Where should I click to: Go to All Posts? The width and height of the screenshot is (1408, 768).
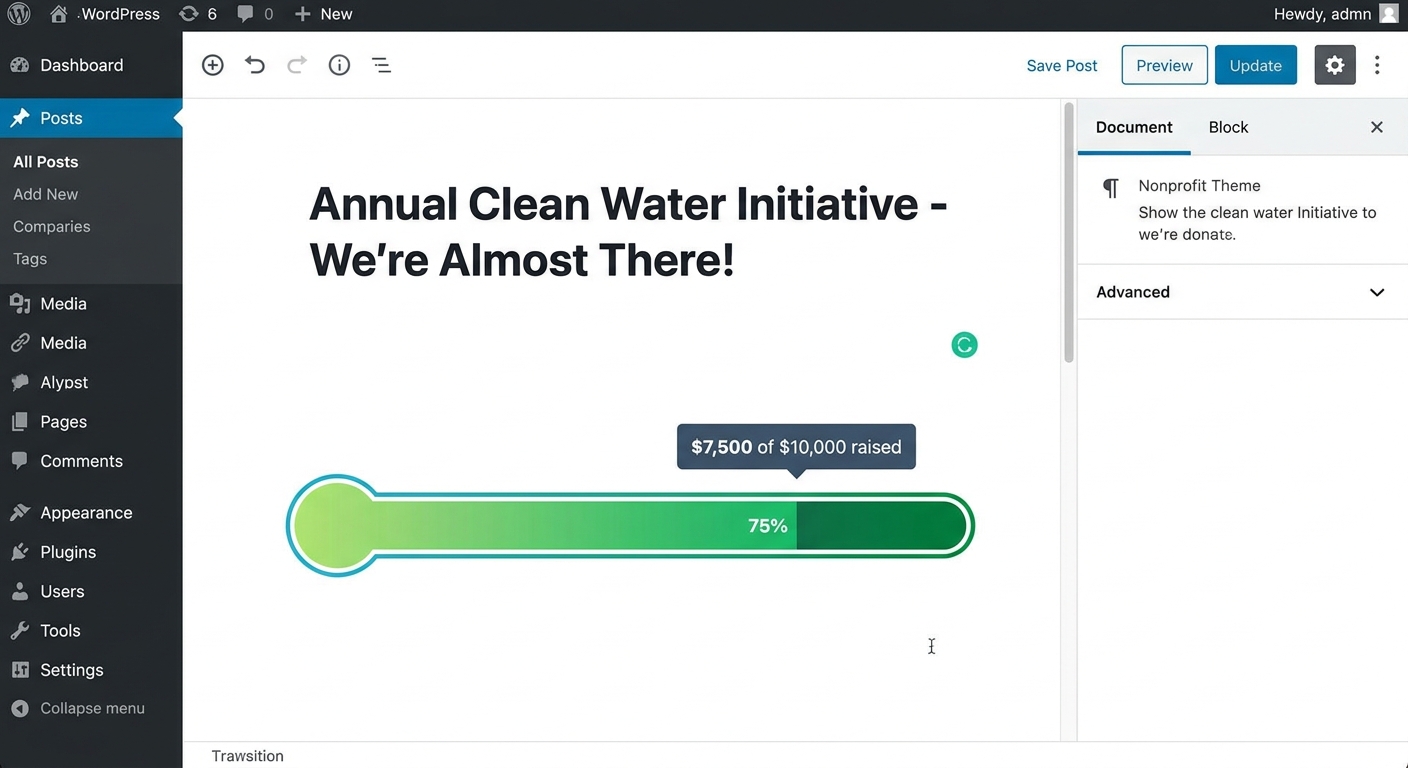(x=45, y=161)
